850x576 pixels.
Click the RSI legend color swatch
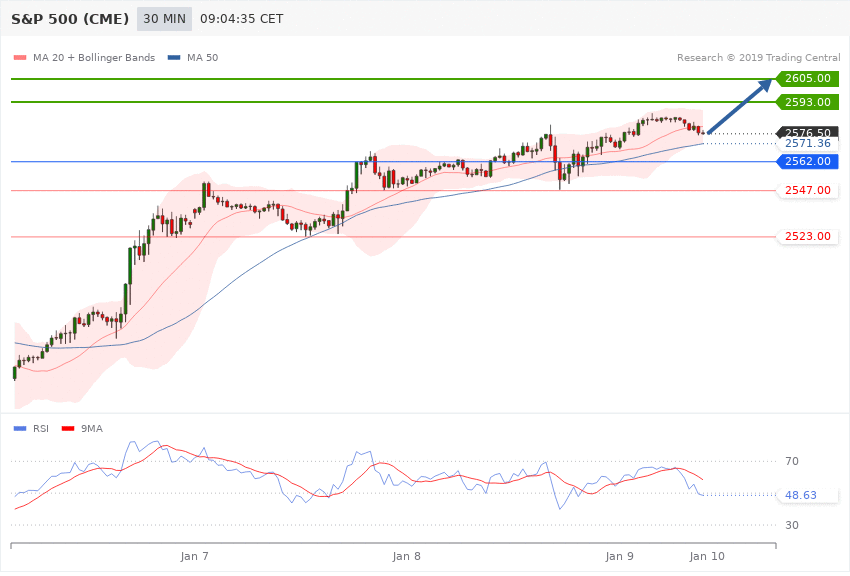pyautogui.click(x=20, y=429)
